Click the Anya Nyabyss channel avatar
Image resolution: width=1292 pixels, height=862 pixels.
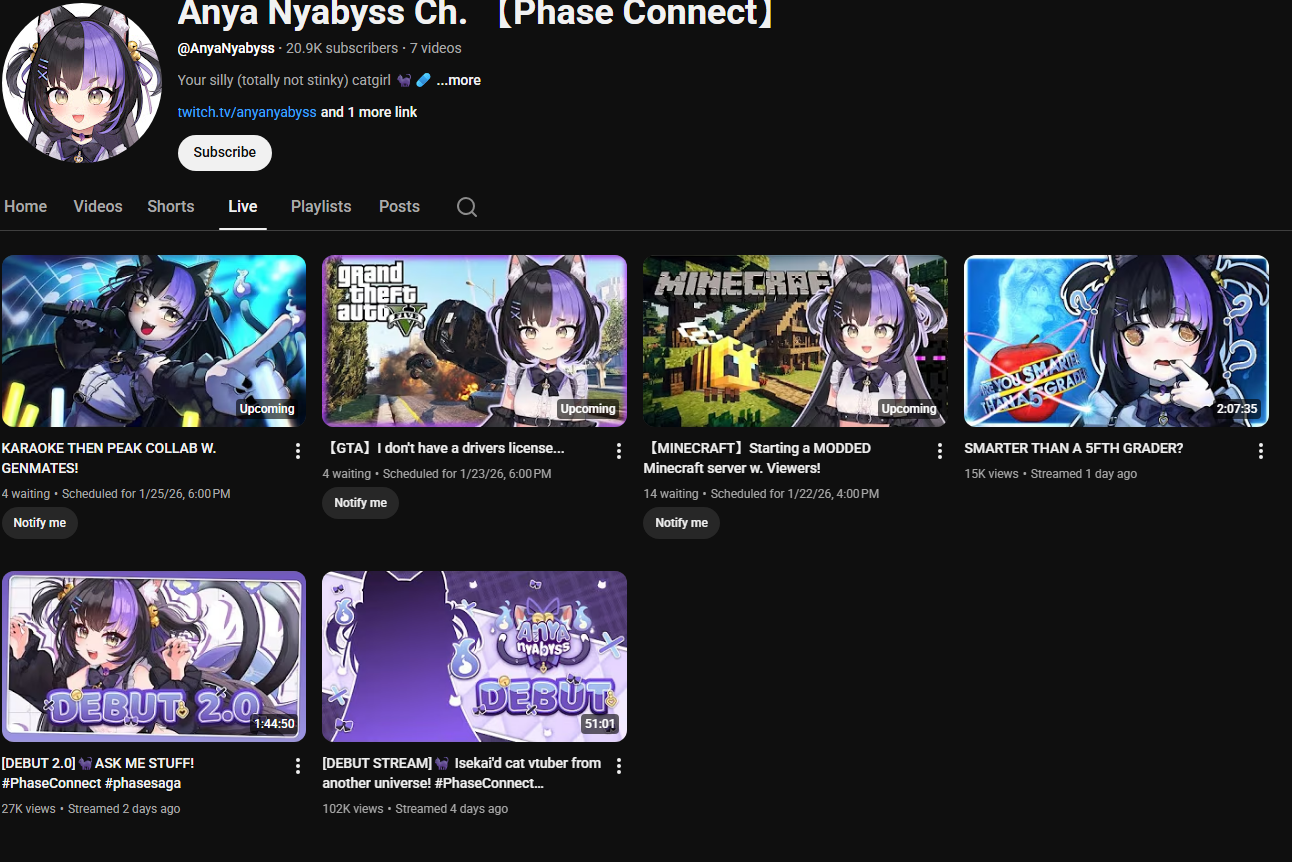(x=82, y=82)
